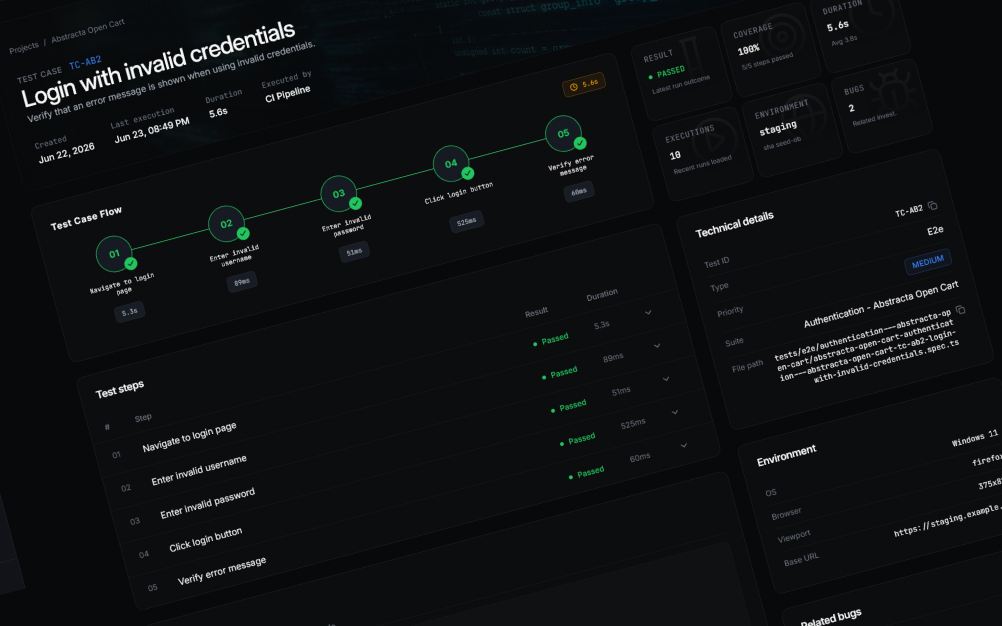Screen dimensions: 1002x626
Task: Copy the file path in Technical details
Action: tap(960, 310)
